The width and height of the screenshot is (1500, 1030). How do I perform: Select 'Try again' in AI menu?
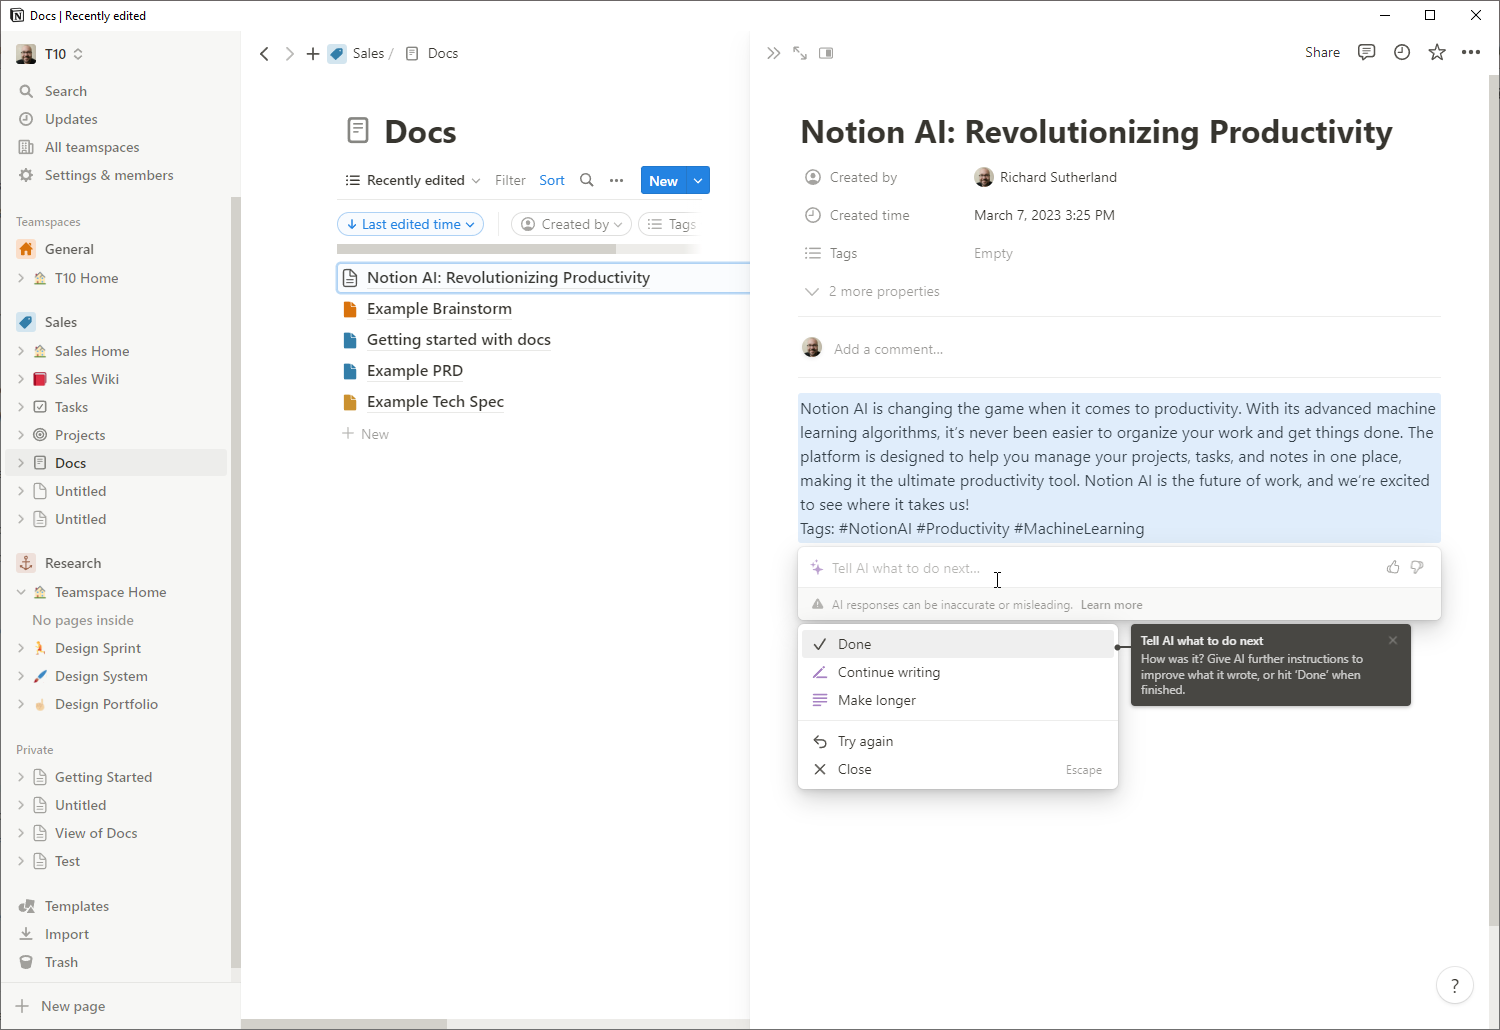click(x=865, y=741)
